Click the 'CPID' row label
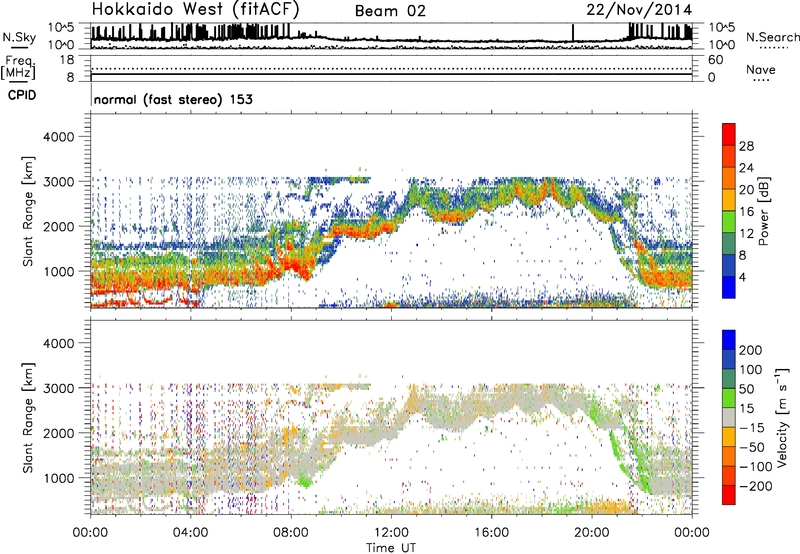This screenshot has height=554, width=800. [x=22, y=95]
